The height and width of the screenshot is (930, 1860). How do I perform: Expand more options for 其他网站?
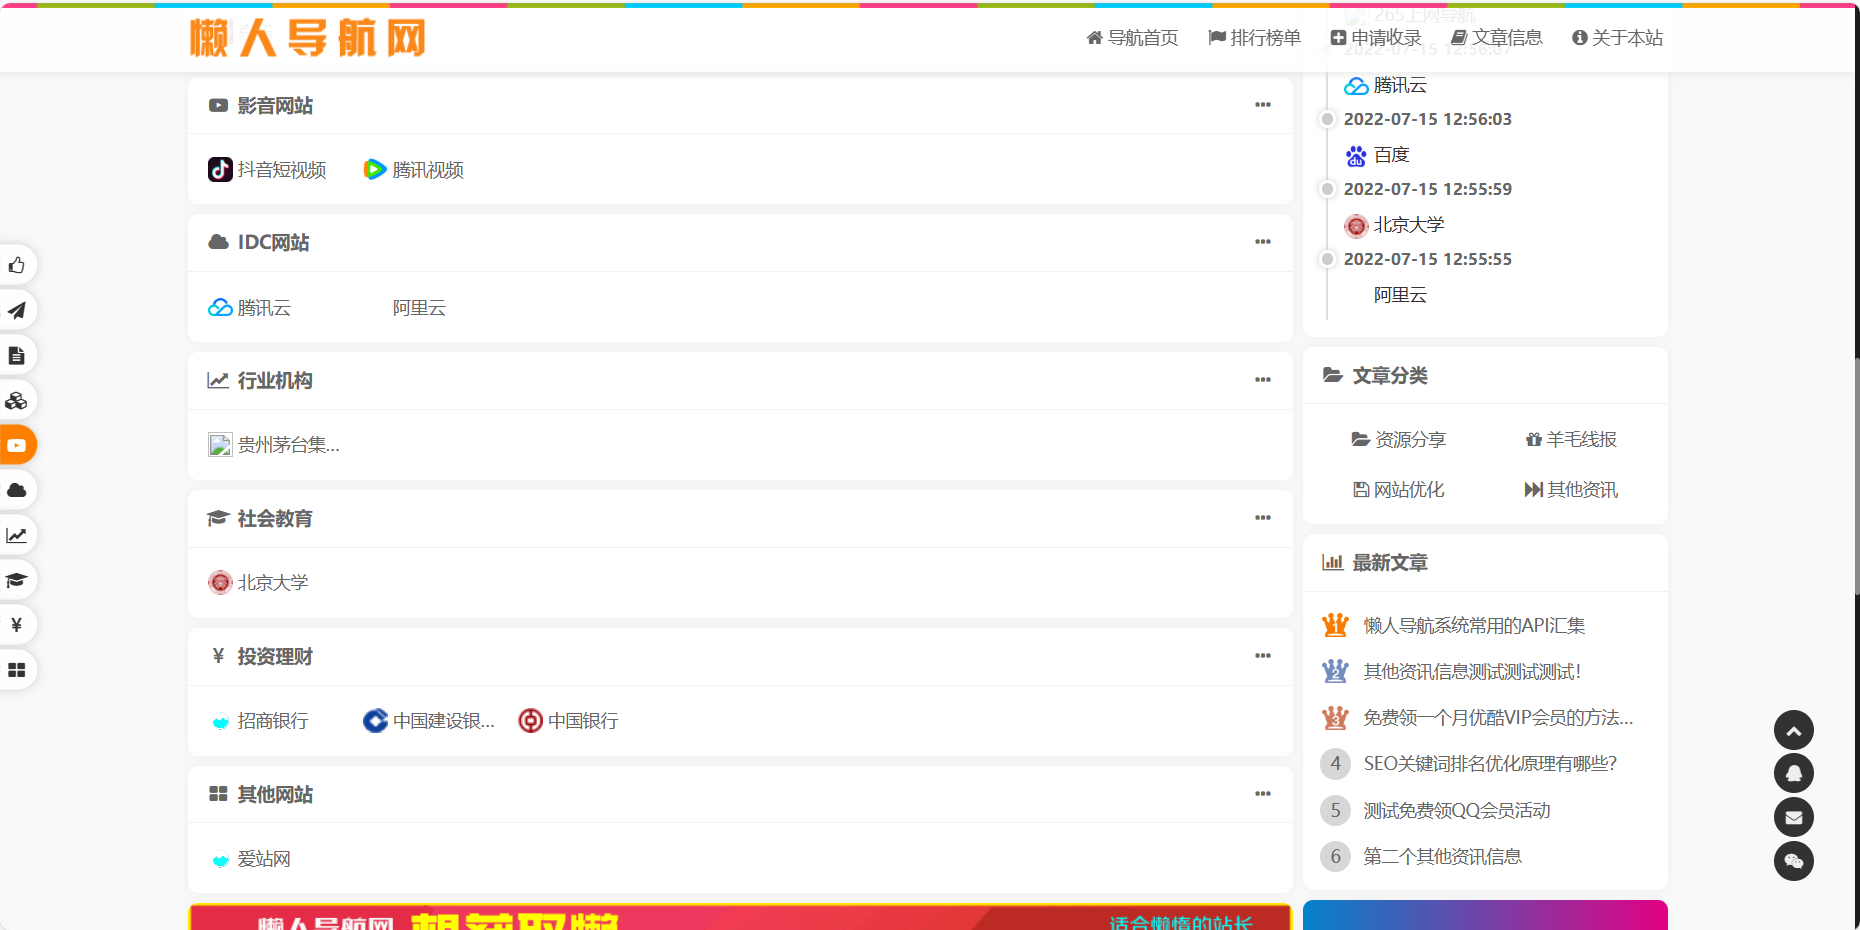(x=1263, y=794)
